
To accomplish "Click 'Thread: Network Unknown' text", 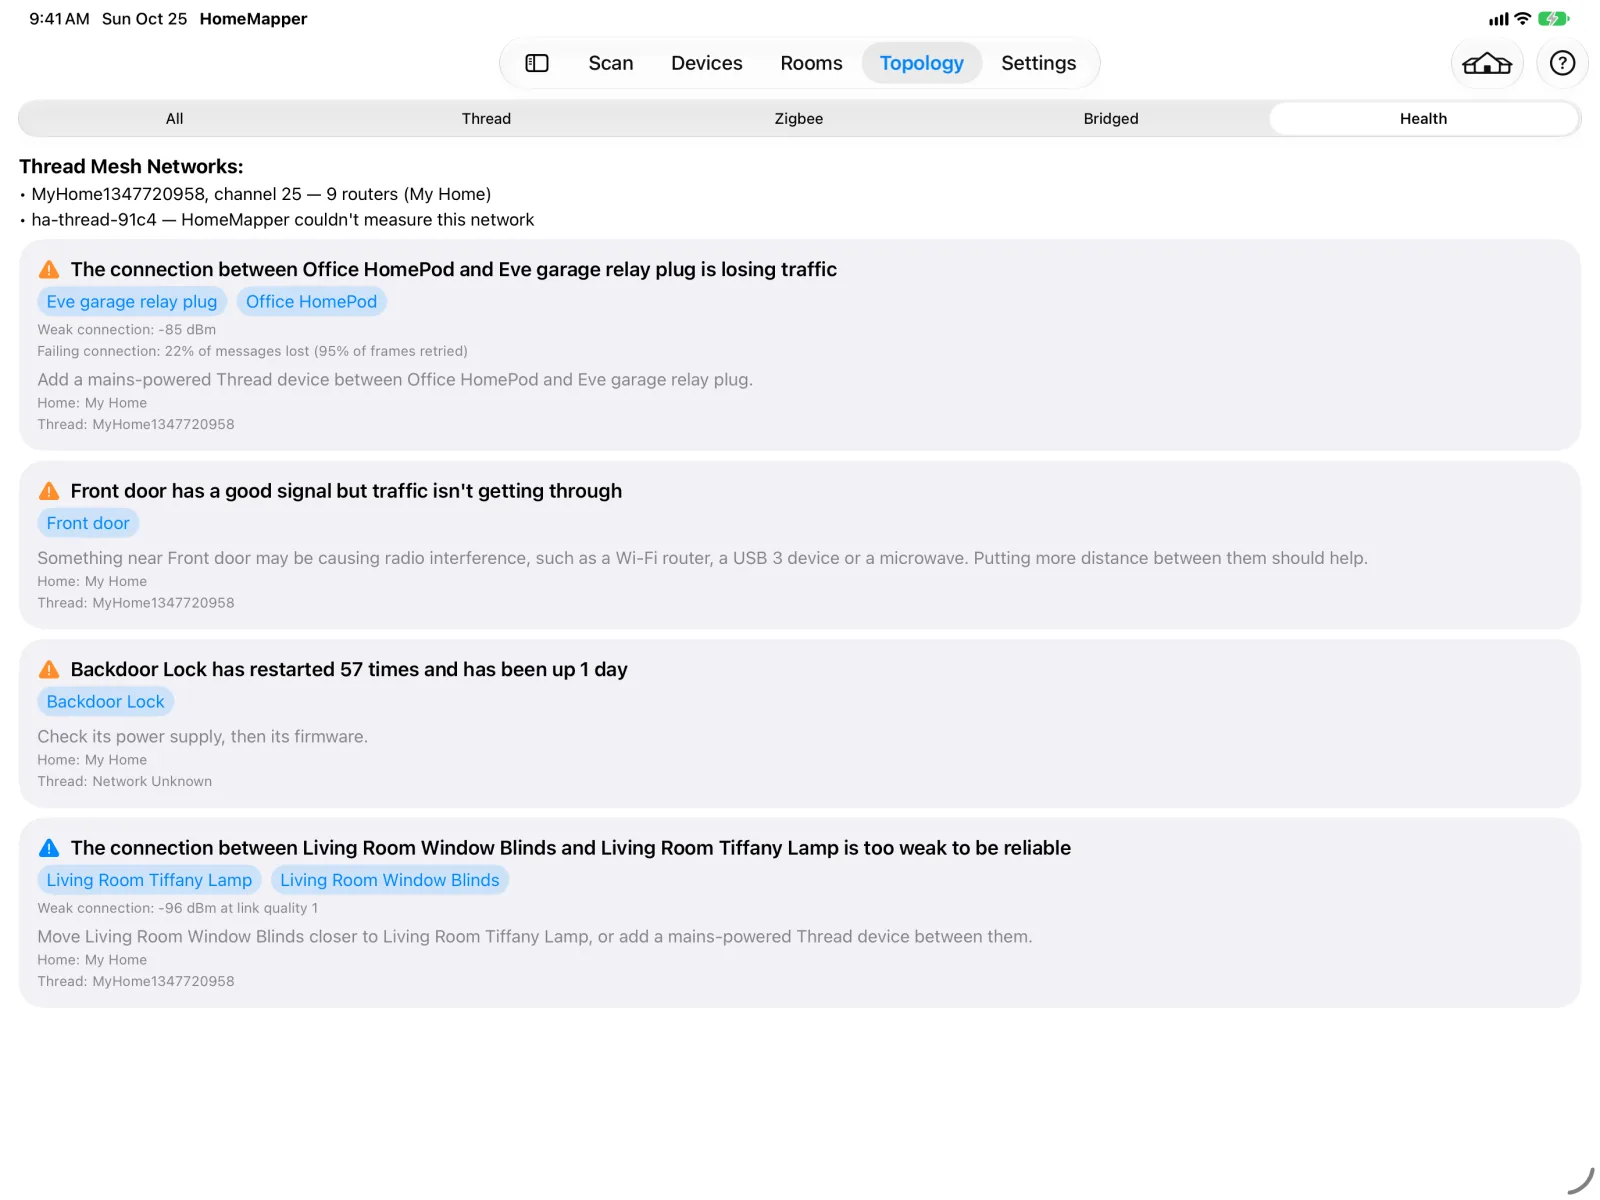I will (125, 782).
